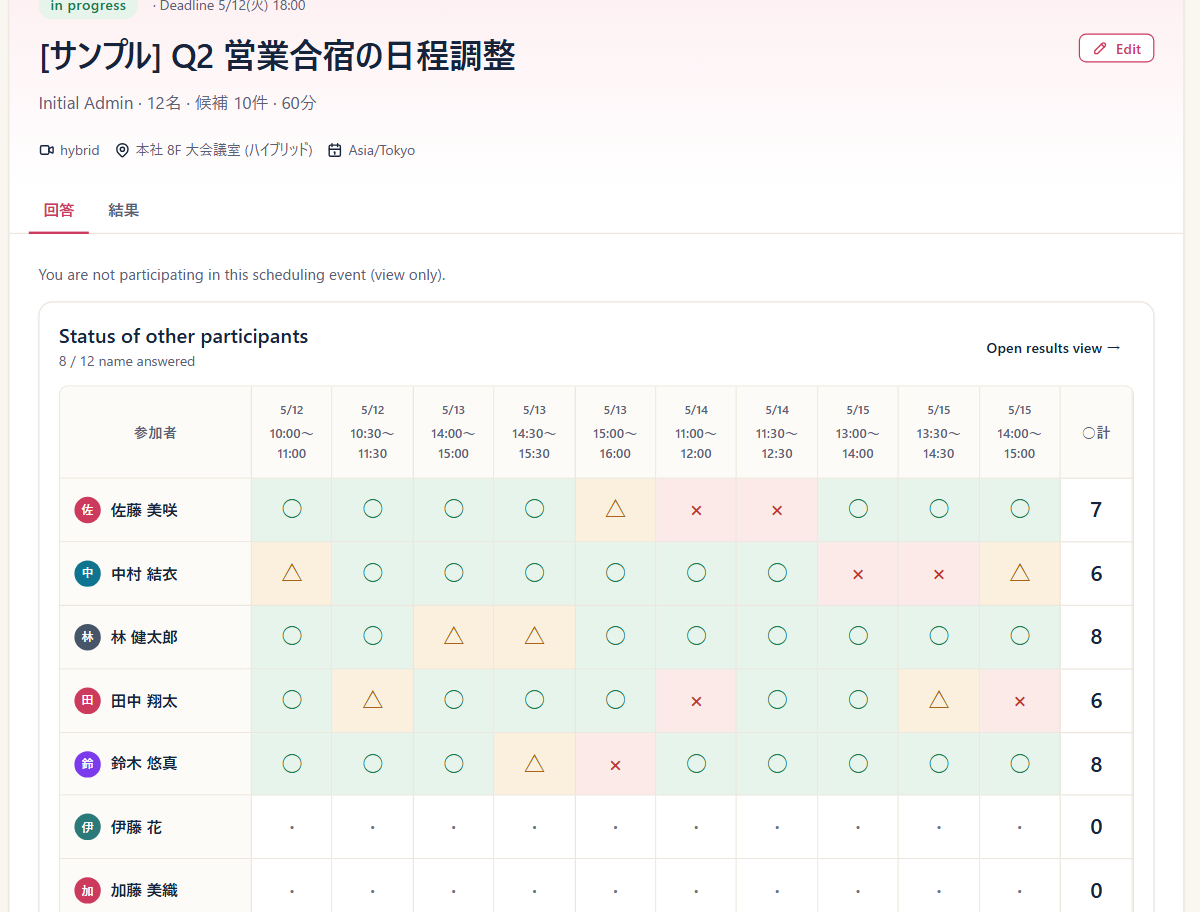Click the 伊藤 花 avatar

coord(88,827)
